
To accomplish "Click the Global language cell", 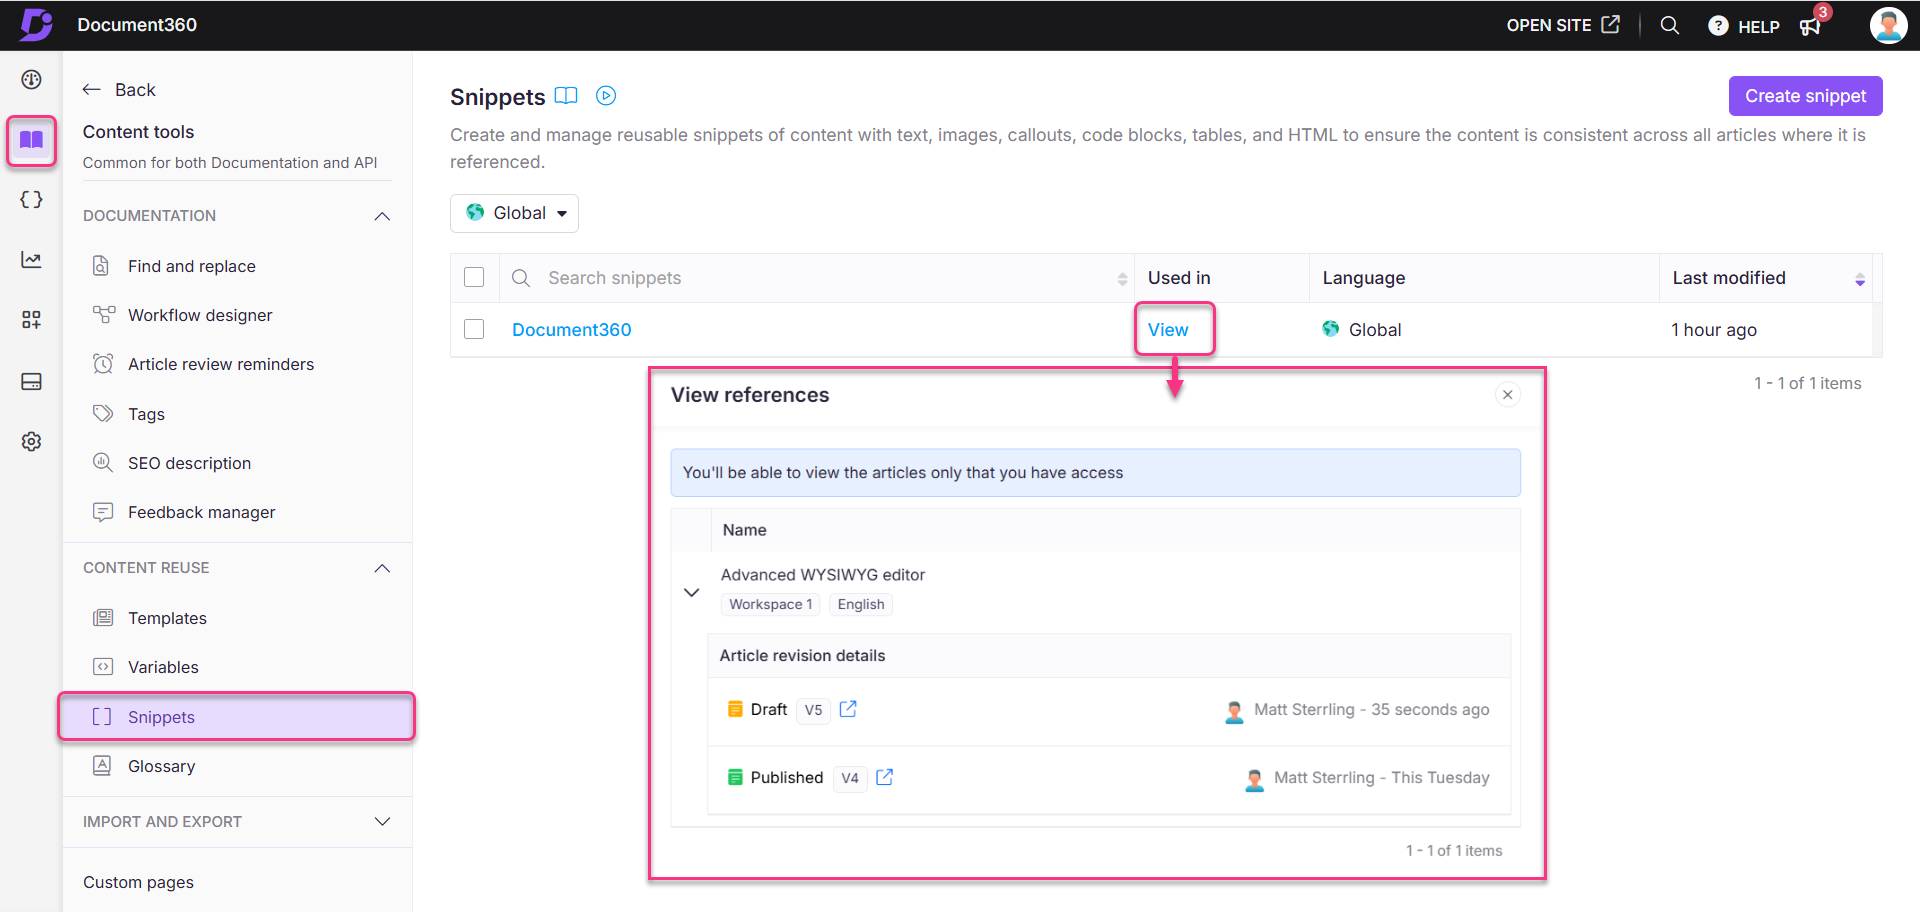I will [x=1362, y=329].
